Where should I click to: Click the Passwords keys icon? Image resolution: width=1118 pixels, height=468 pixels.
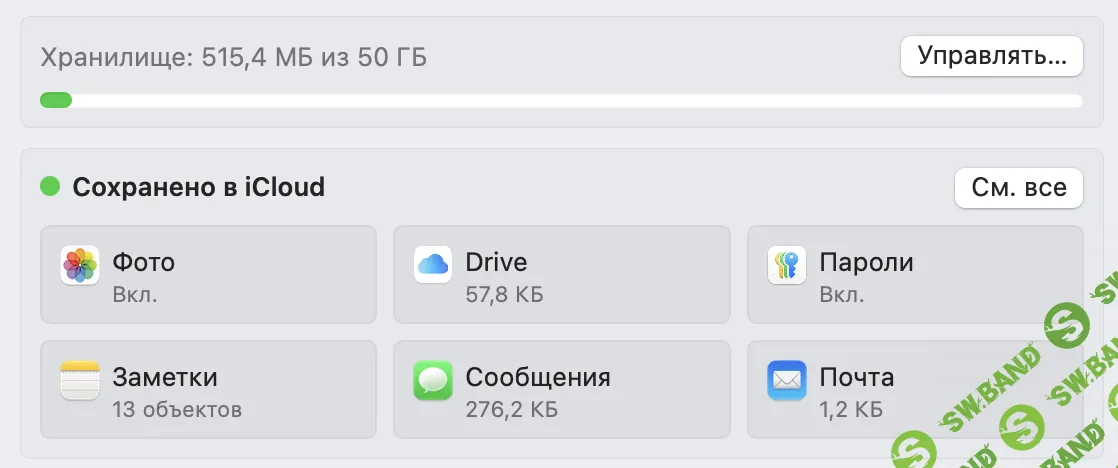(786, 266)
